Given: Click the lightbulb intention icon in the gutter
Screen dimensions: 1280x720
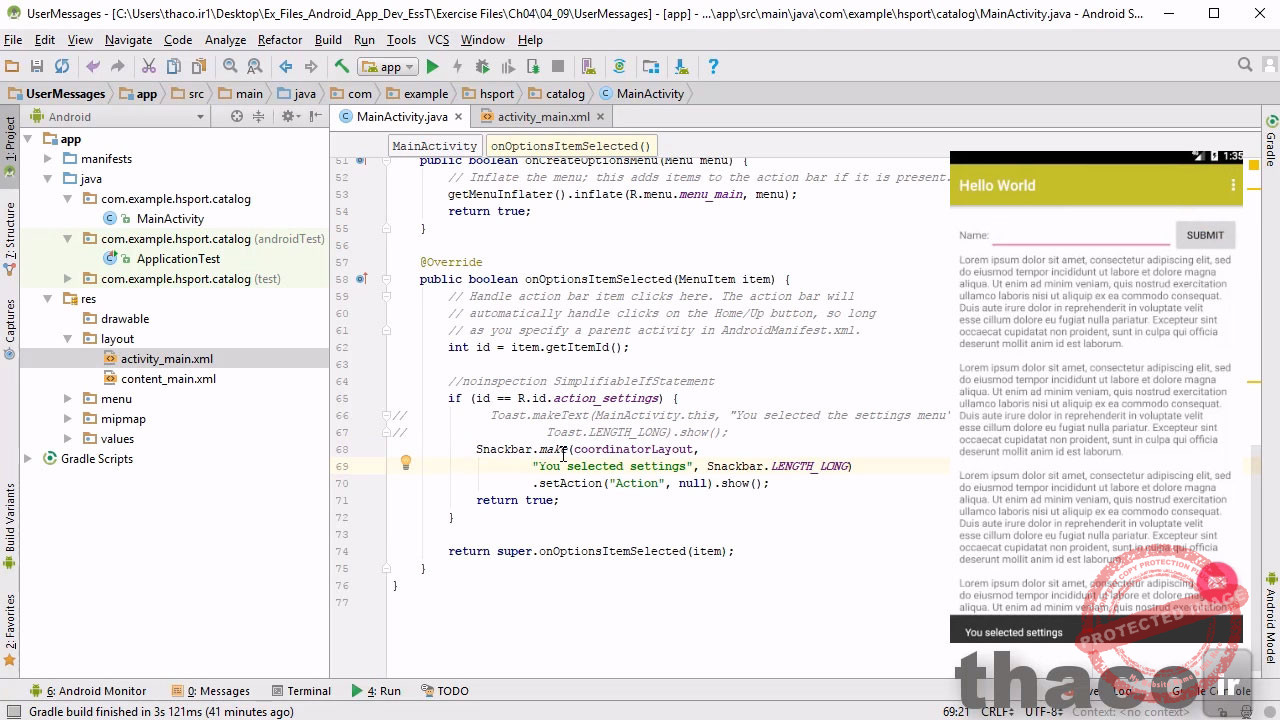Looking at the screenshot, I should click(x=405, y=464).
